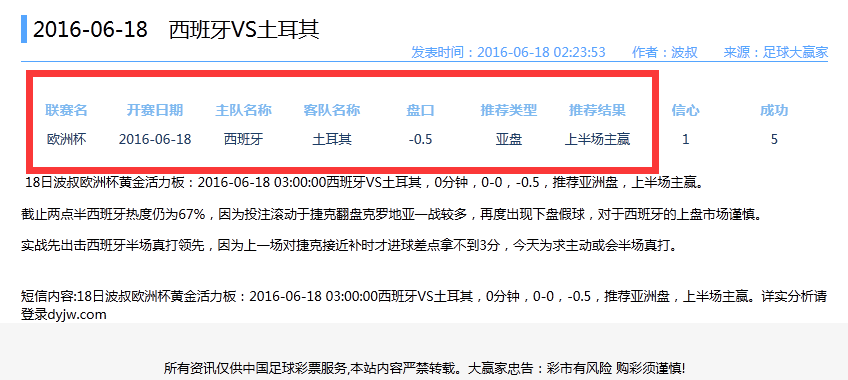Select the 开赛日期 column header

pos(155,110)
